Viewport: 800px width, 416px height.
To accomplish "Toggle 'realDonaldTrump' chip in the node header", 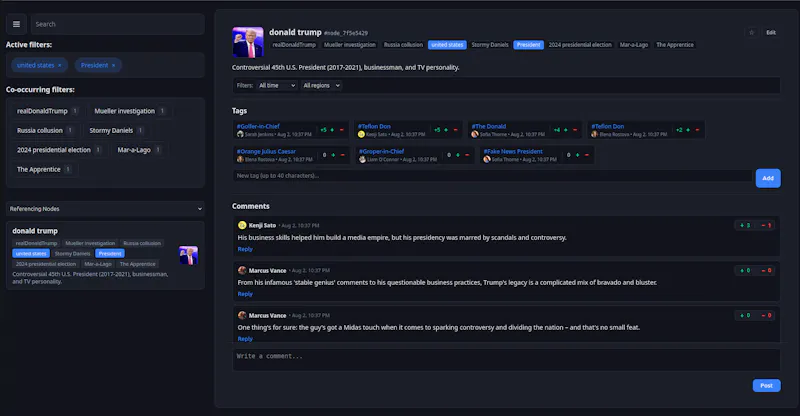I will click(x=294, y=45).
